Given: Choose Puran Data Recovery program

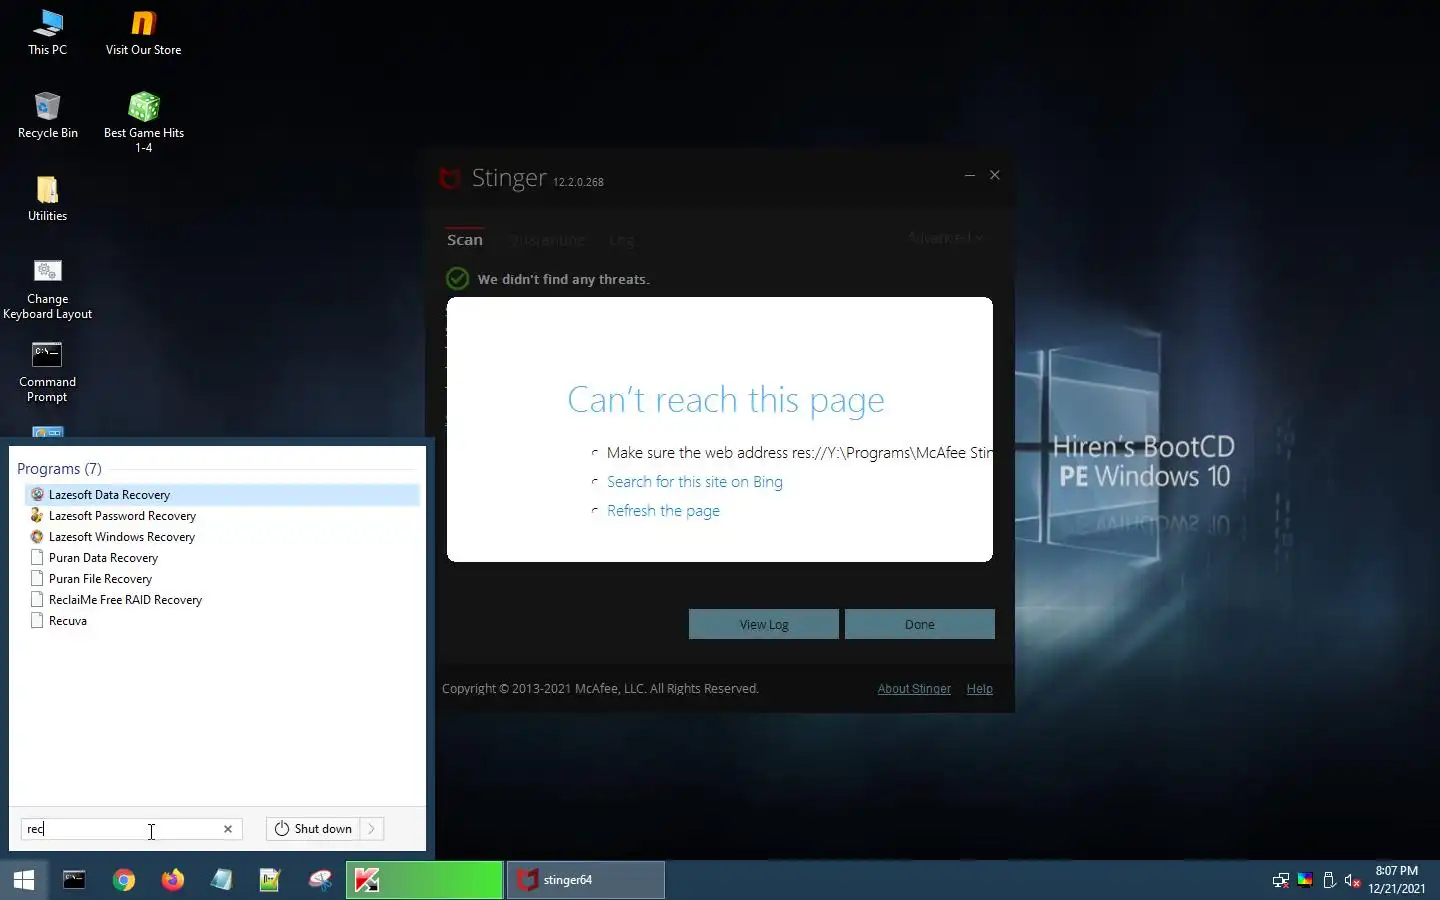Looking at the screenshot, I should click(x=221, y=558).
